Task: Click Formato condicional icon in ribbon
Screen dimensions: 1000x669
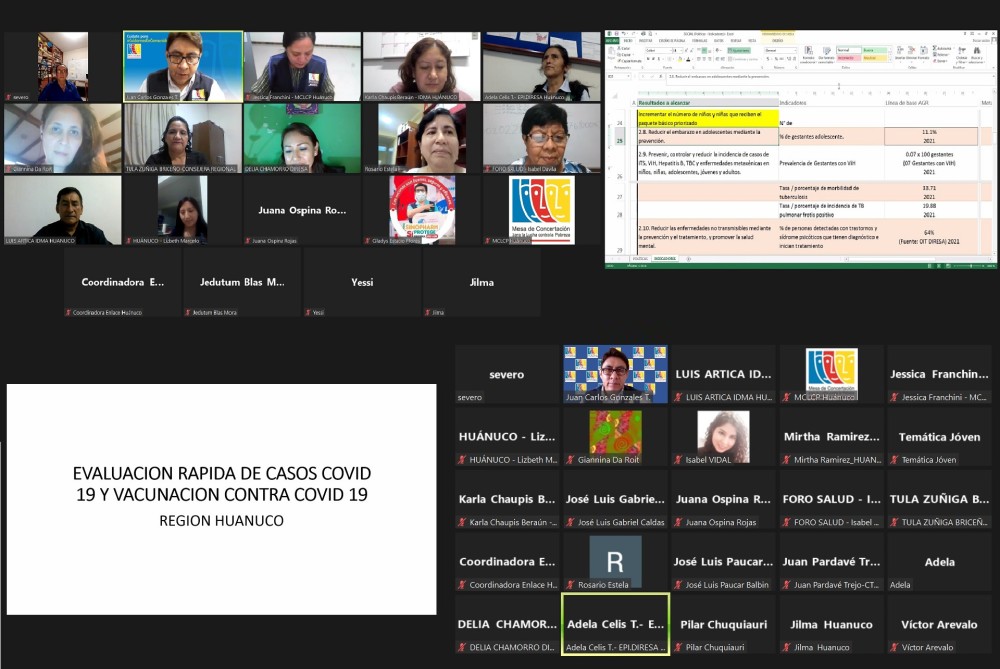Action: tap(808, 52)
